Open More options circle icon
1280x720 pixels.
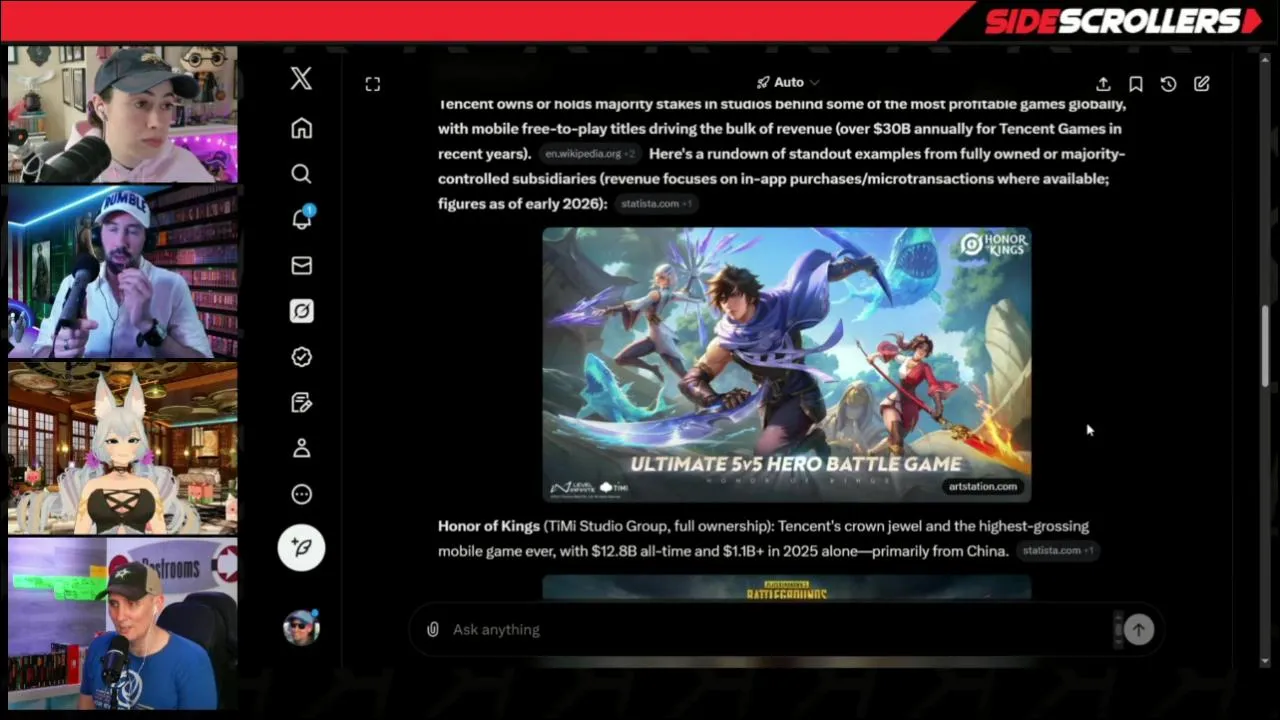301,494
